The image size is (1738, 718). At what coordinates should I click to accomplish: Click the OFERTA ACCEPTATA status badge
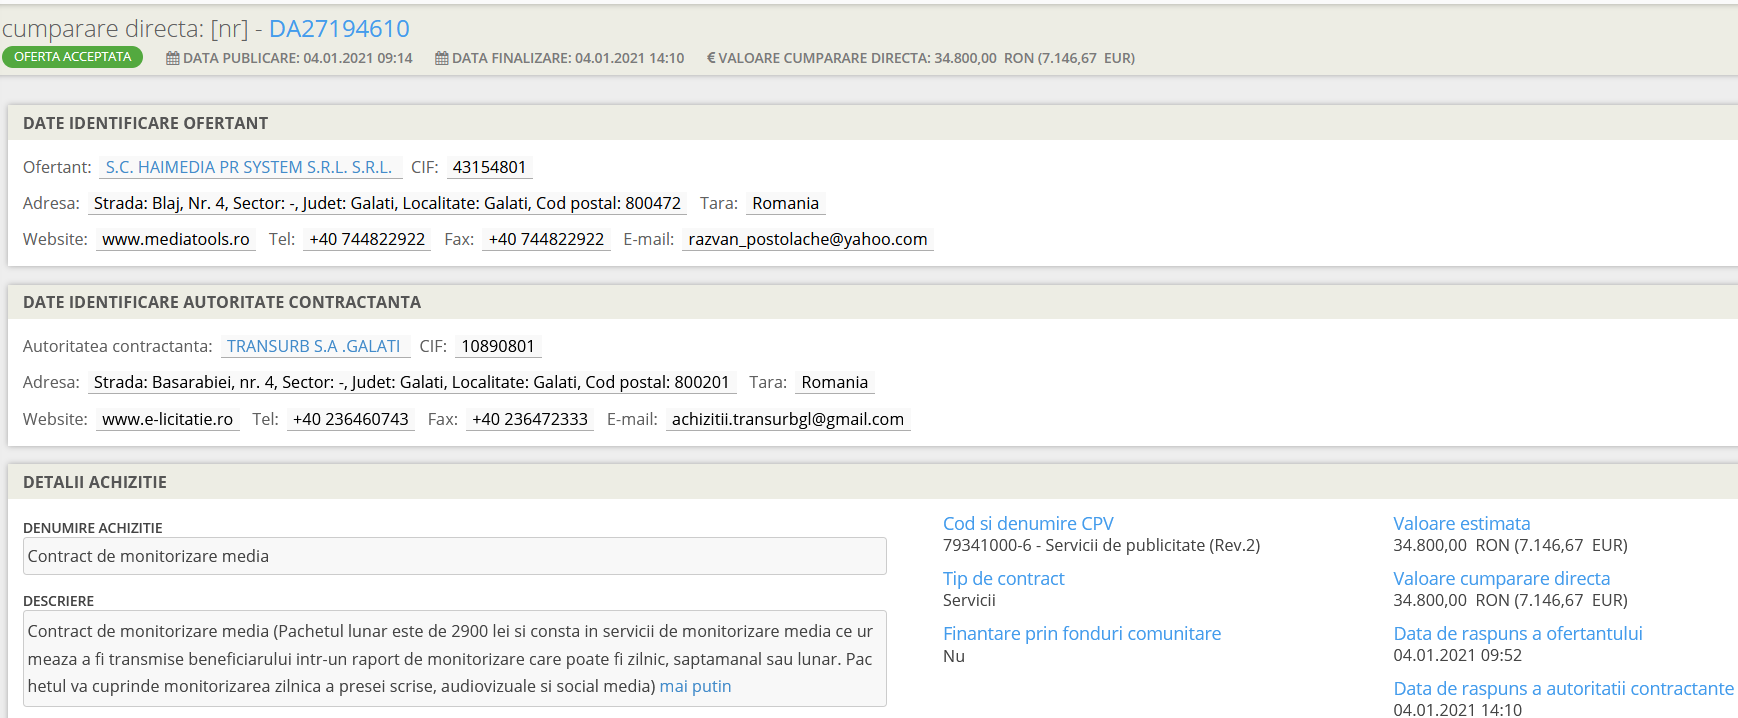(x=72, y=57)
